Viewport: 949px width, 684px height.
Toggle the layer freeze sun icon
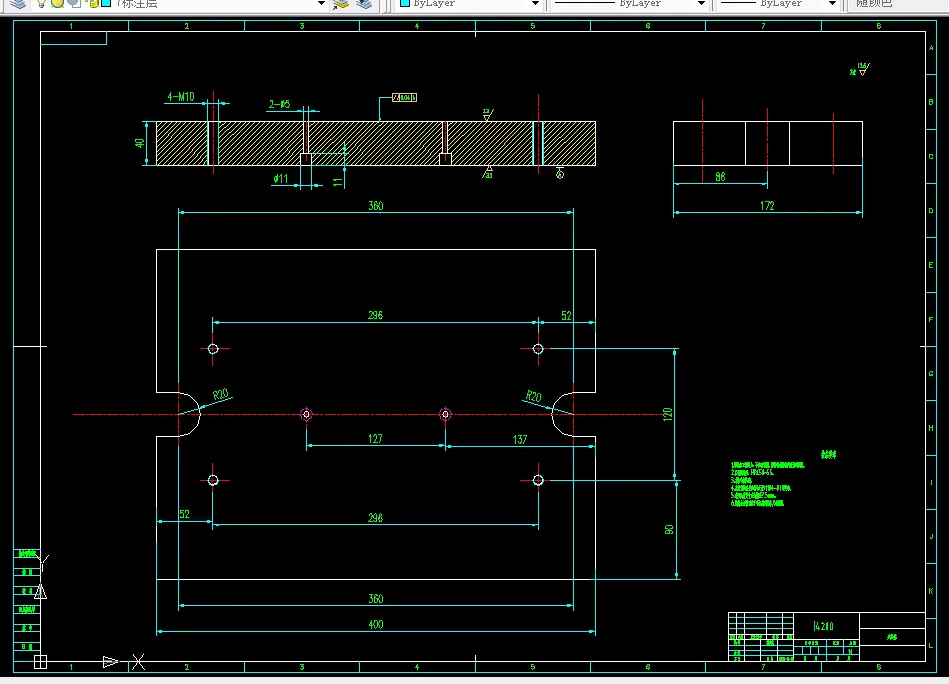click(57, 3)
